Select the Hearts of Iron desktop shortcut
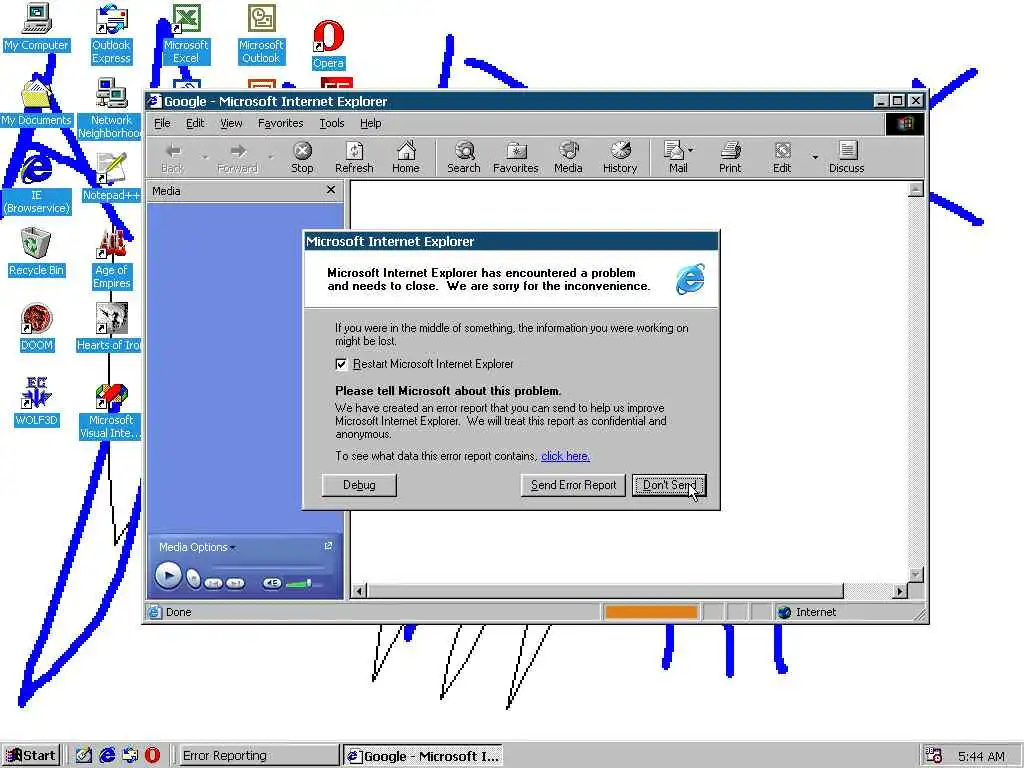Image resolution: width=1024 pixels, height=768 pixels. tap(110, 328)
